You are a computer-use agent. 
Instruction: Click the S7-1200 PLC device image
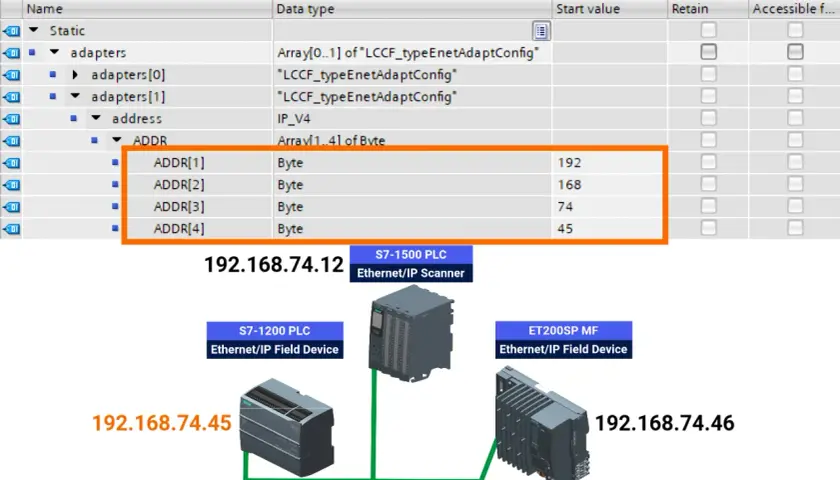click(x=287, y=427)
